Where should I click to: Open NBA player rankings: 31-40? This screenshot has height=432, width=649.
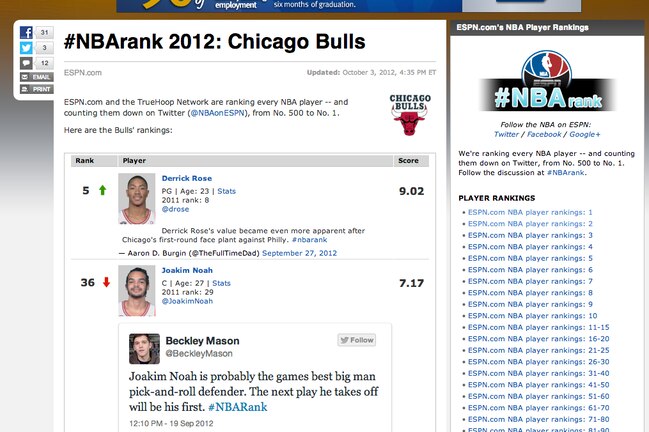tap(538, 373)
